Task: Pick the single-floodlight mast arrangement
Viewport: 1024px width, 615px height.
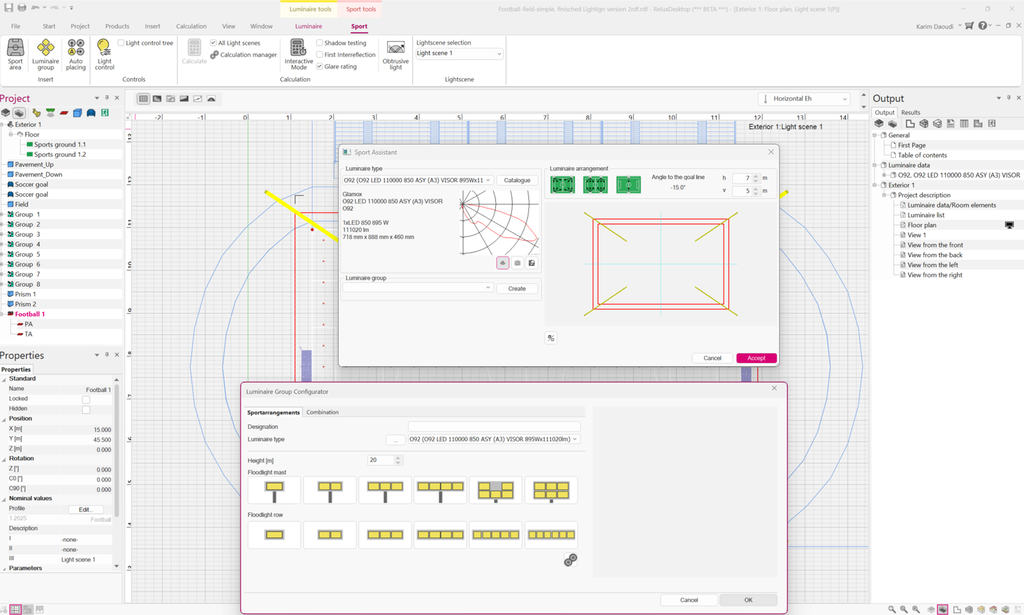Action: point(274,489)
